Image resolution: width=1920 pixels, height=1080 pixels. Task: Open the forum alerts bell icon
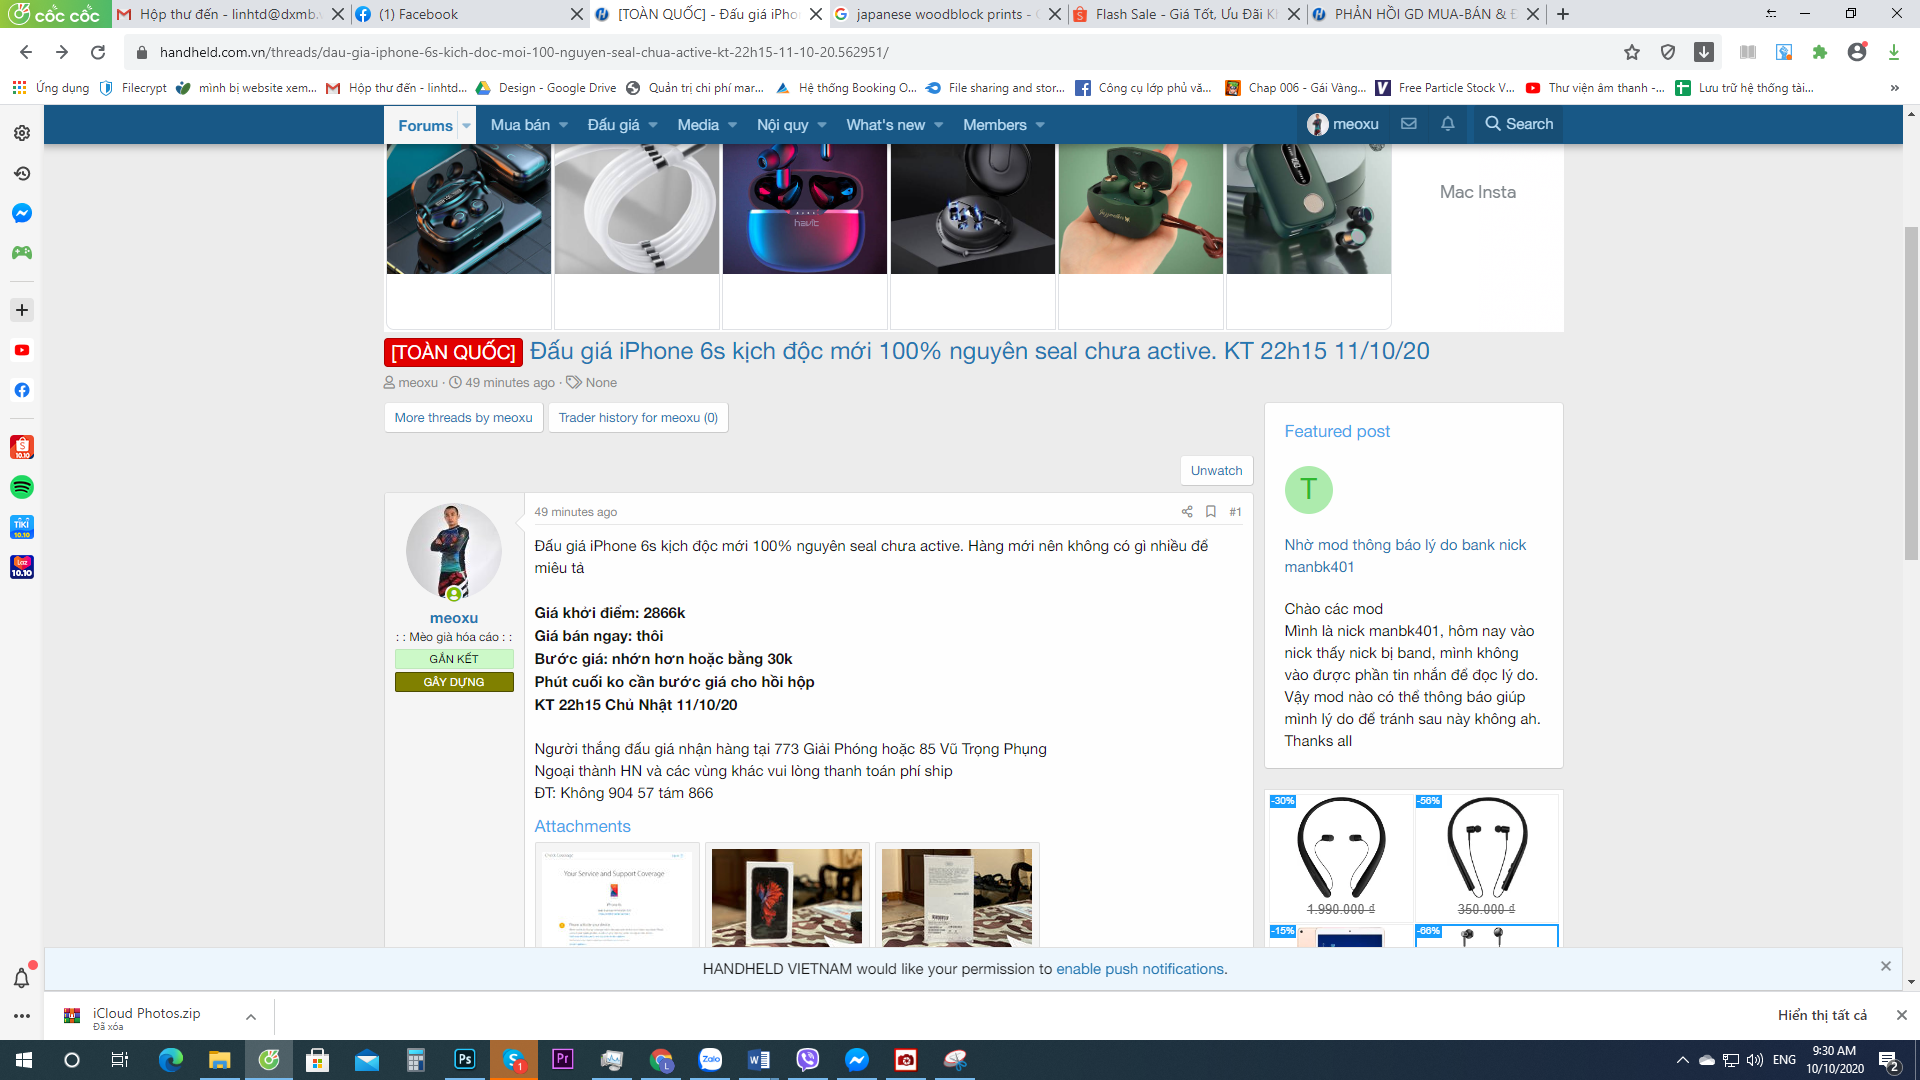click(x=1447, y=124)
